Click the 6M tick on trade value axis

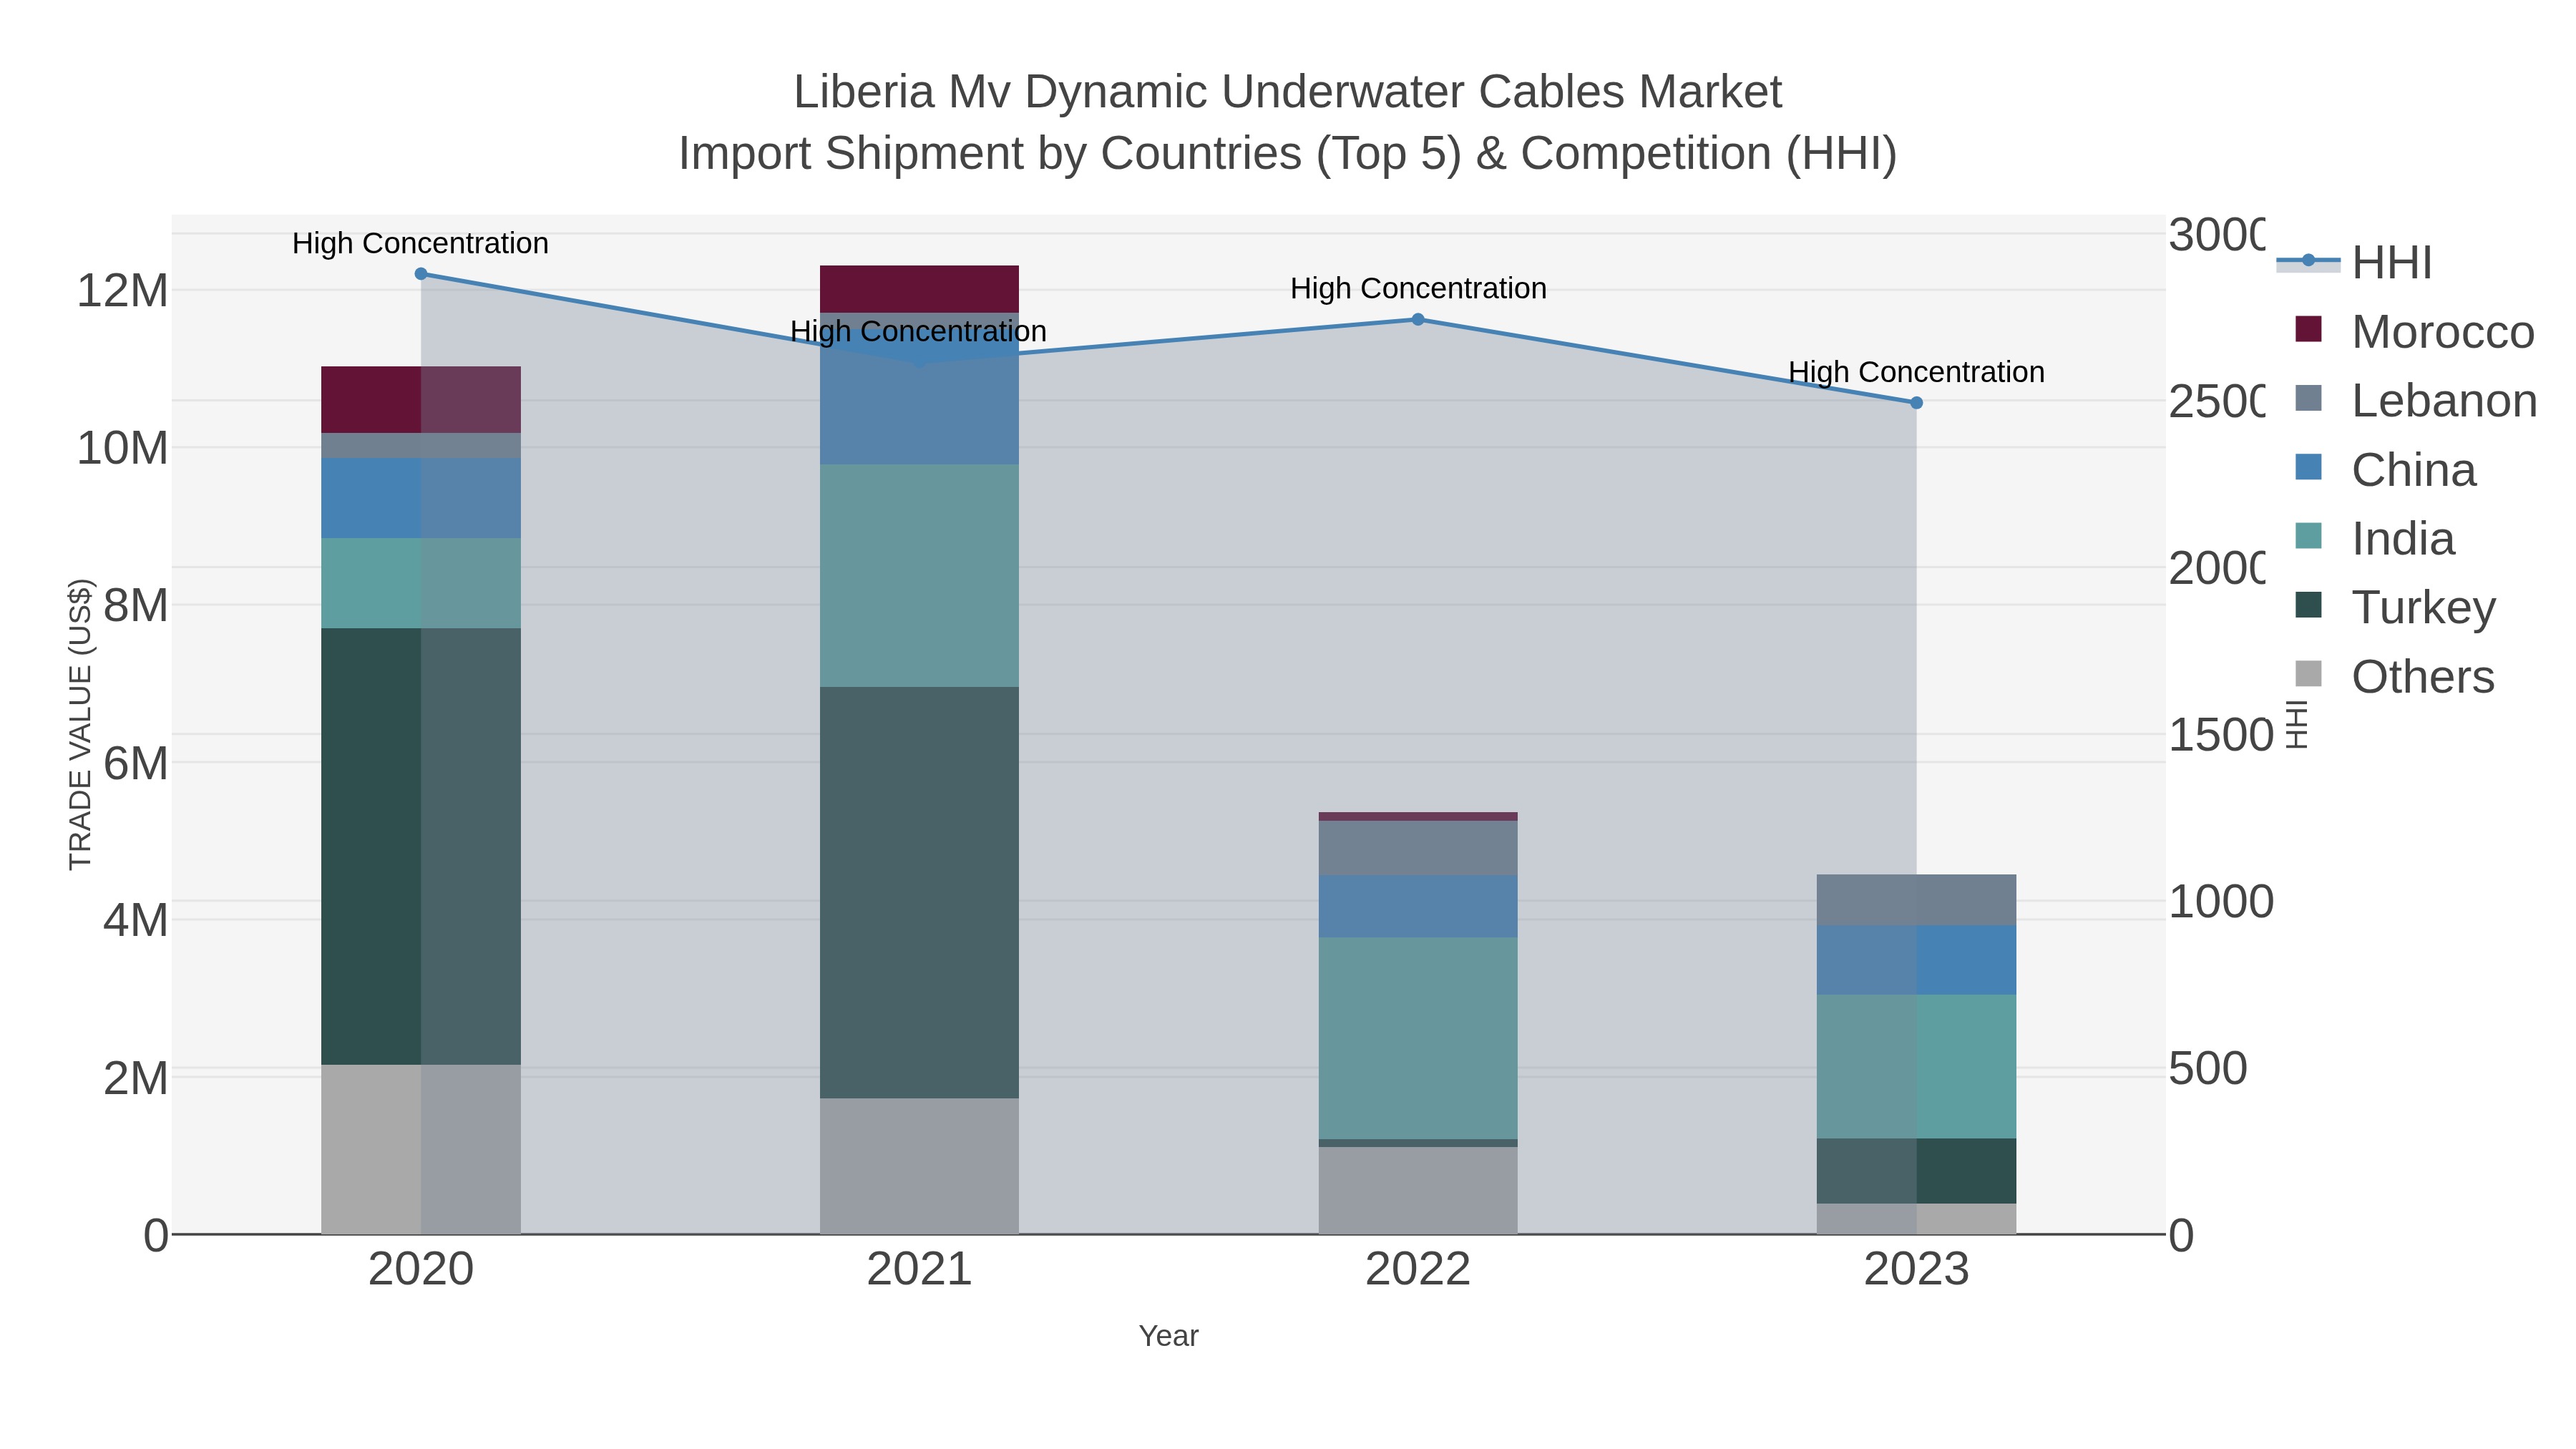[135, 763]
